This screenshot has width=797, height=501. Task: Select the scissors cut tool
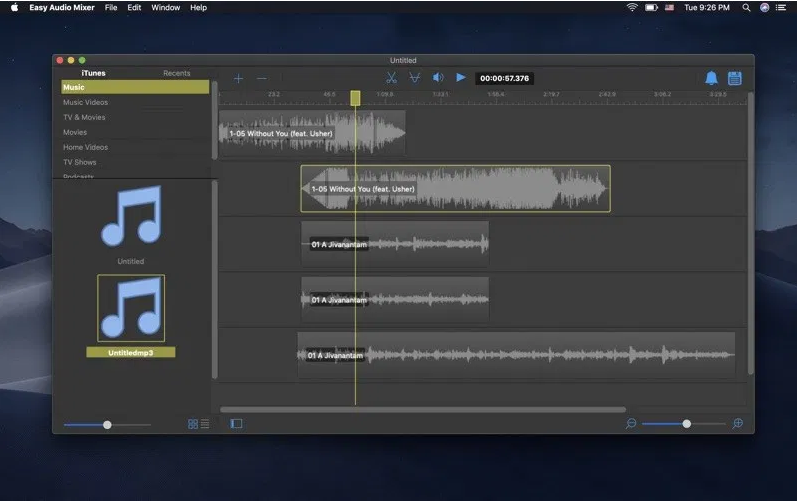pyautogui.click(x=391, y=78)
